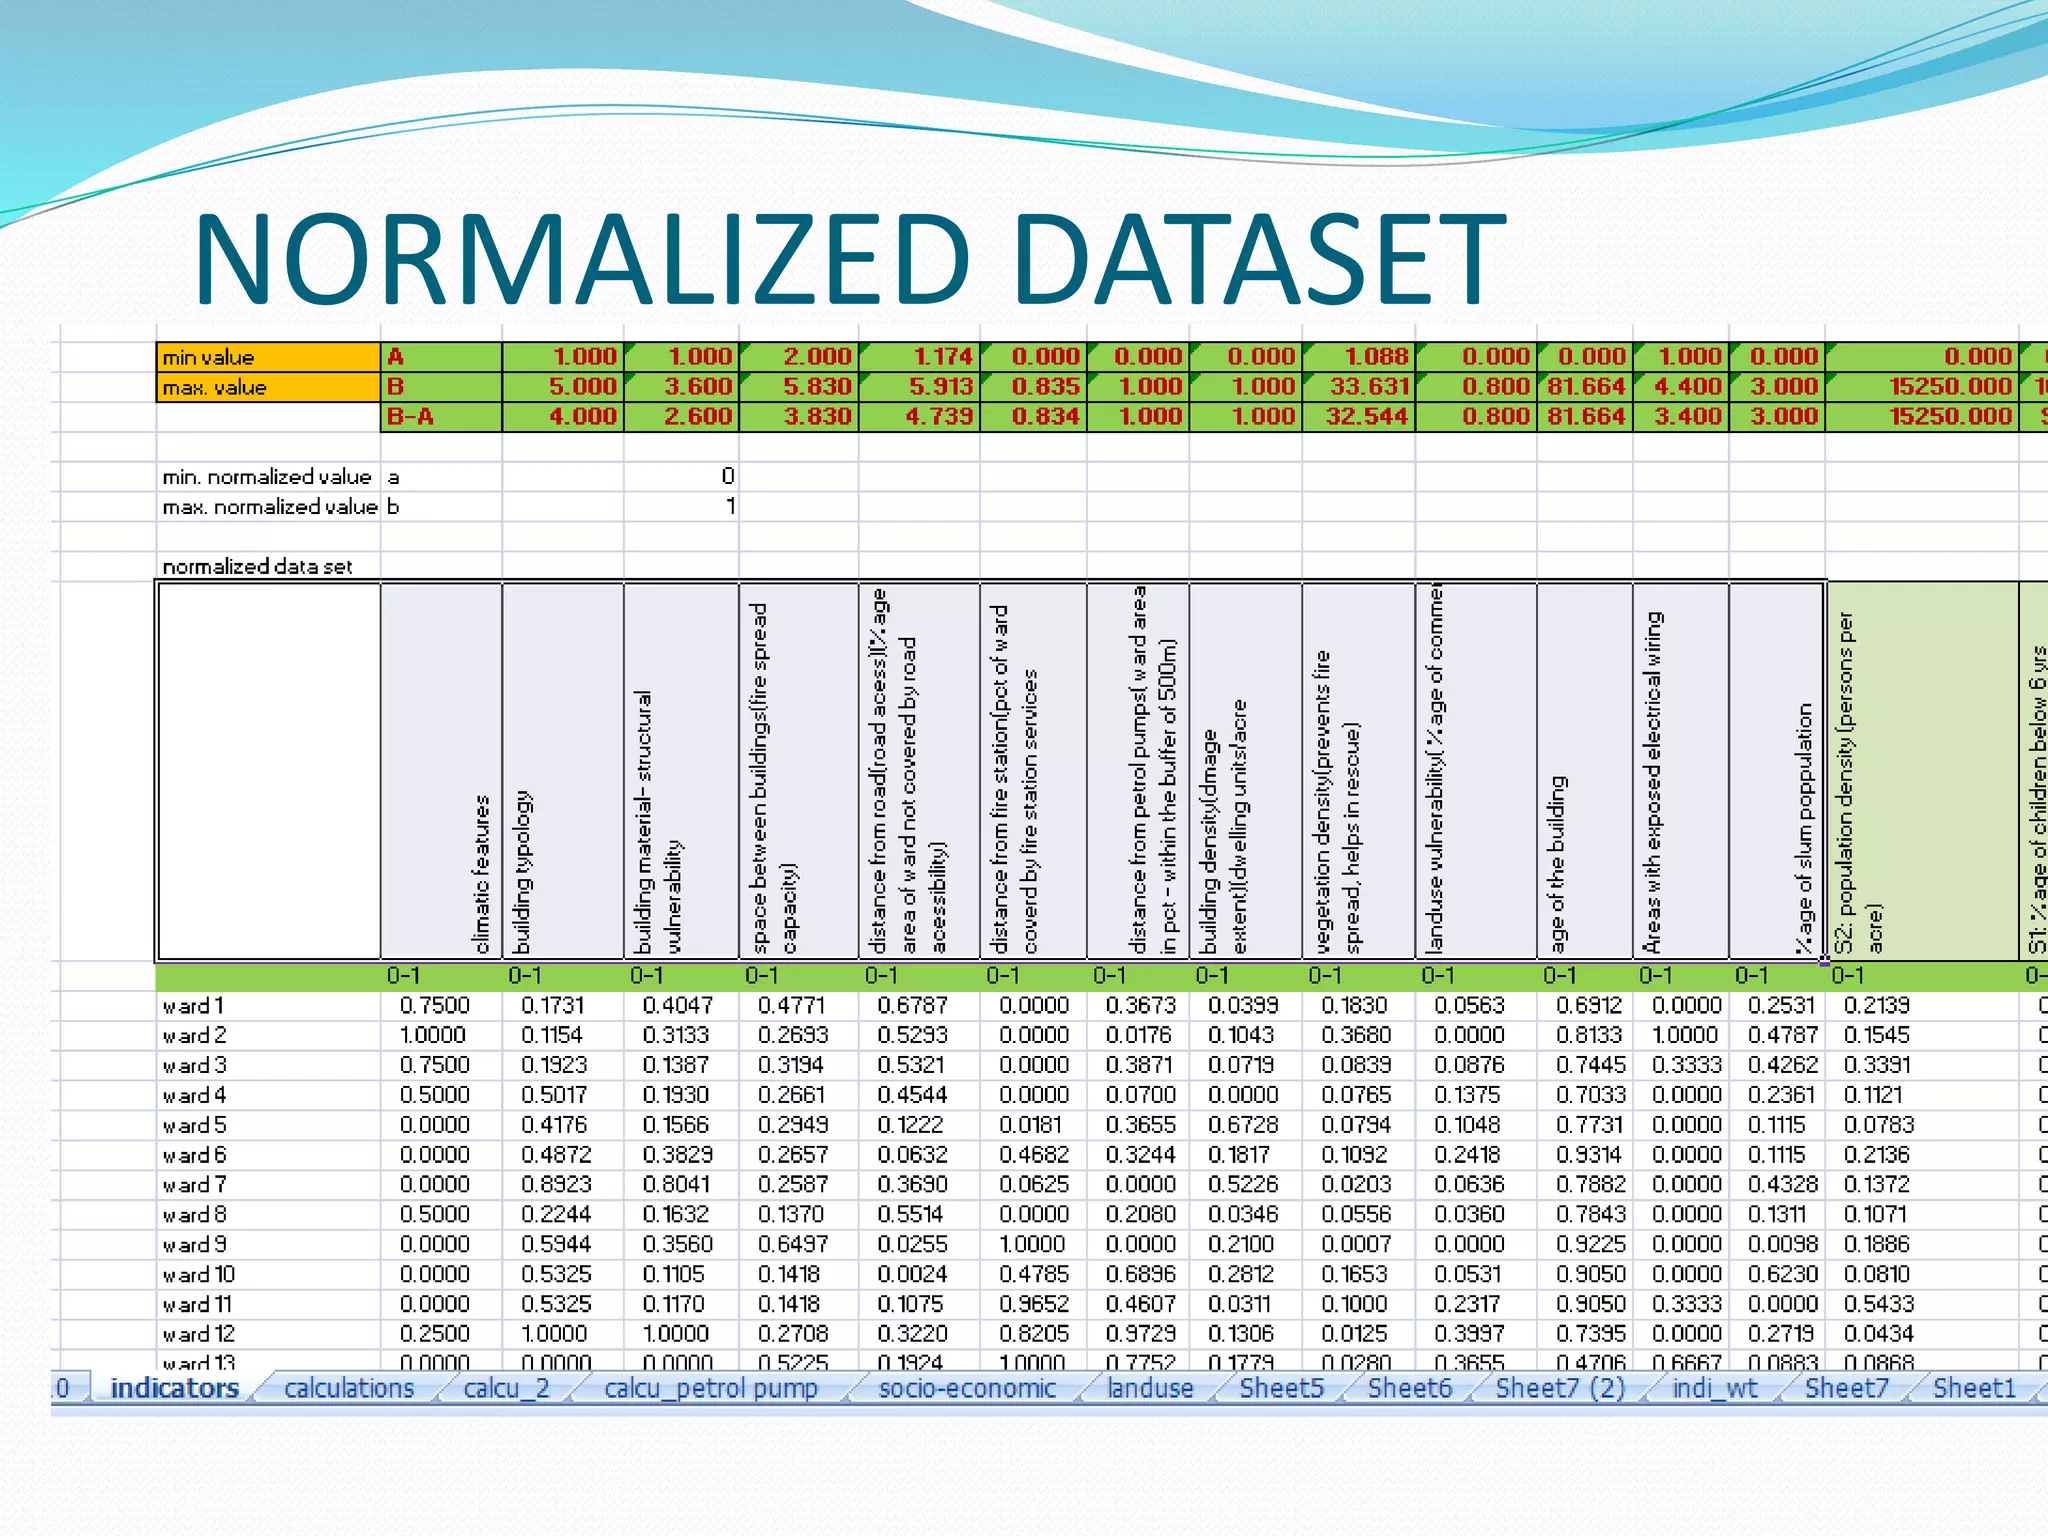Select the 'building typology' column header
This screenshot has height=1536, width=2048.
(563, 771)
